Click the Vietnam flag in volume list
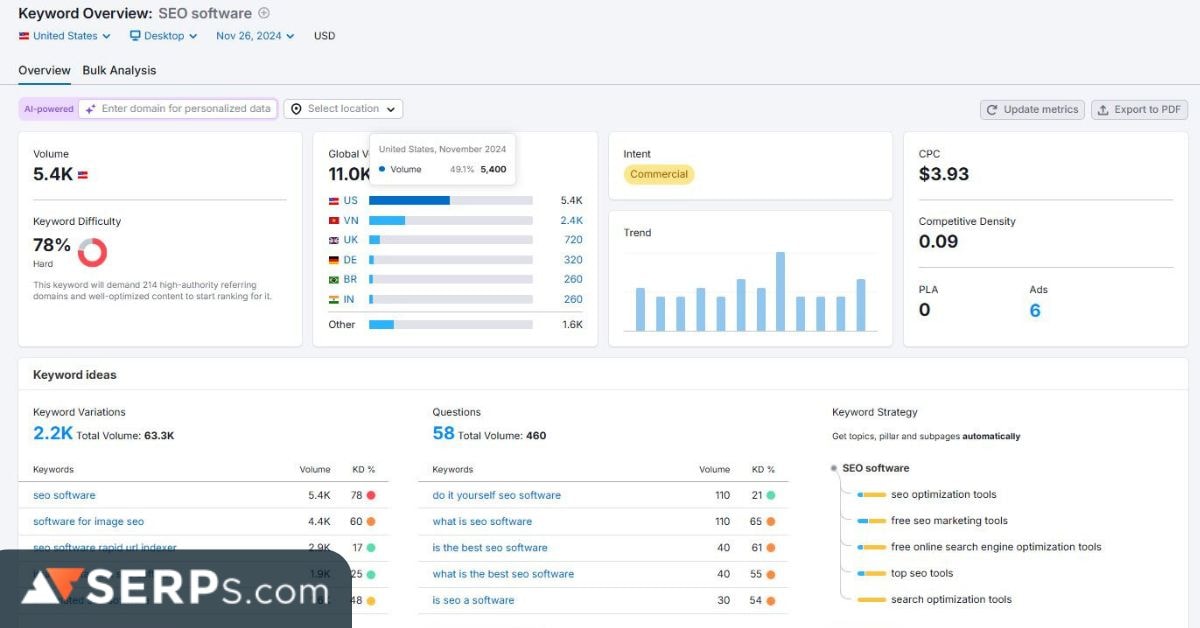Viewport: 1200px width, 628px height. click(334, 221)
